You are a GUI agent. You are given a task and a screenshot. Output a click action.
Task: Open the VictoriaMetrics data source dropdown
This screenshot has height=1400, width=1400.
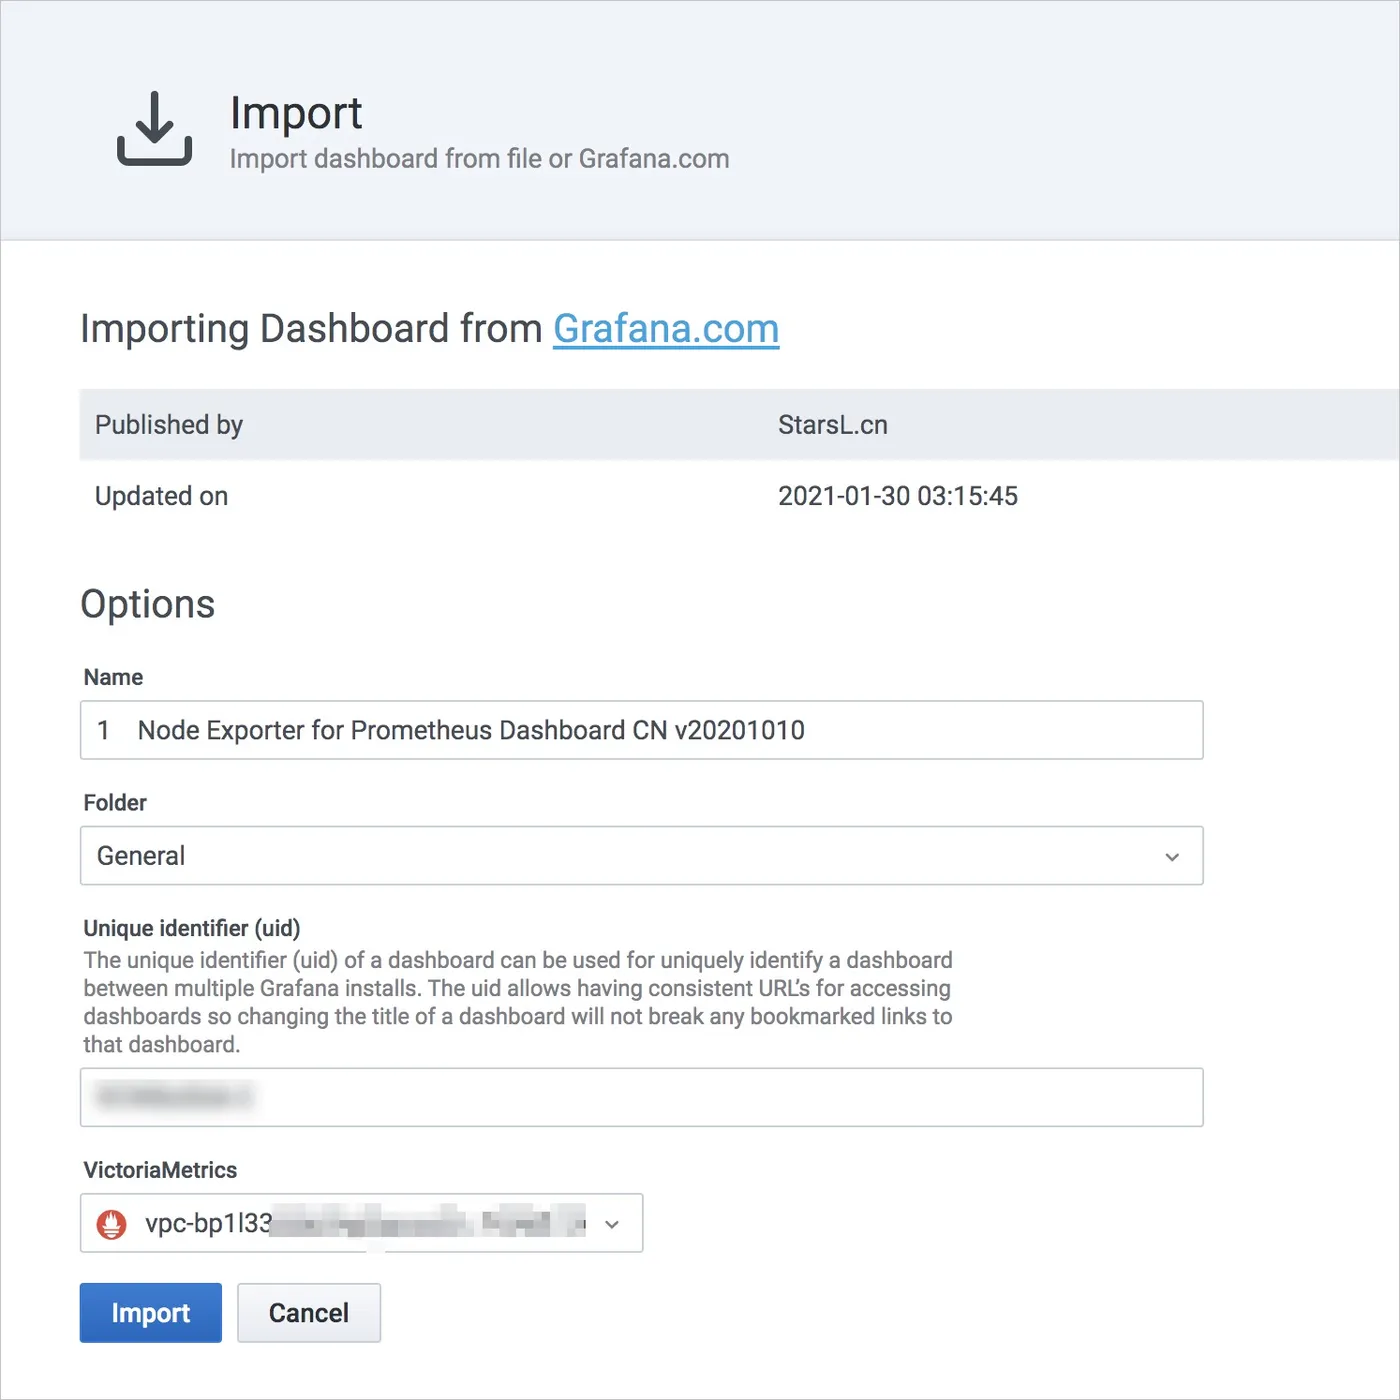coord(361,1223)
